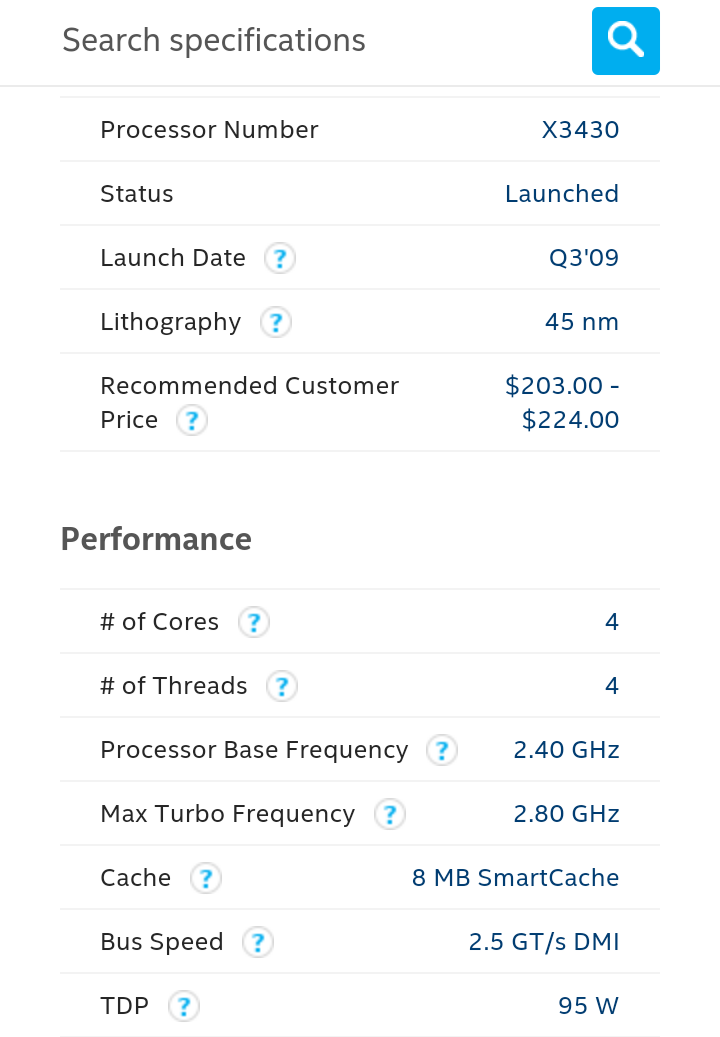
Task: Click the Performance section heading
Action: (156, 539)
